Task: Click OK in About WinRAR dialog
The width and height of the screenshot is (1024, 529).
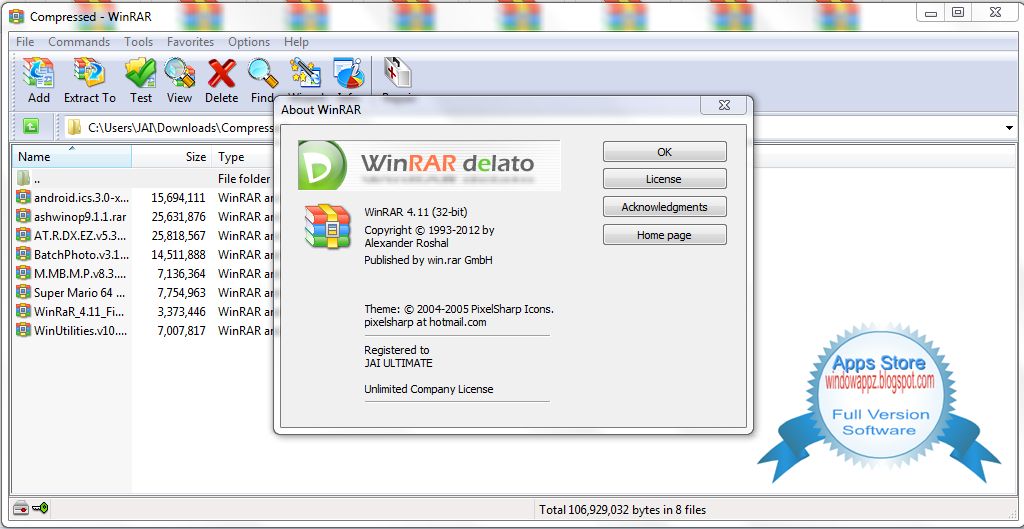Action: click(664, 152)
